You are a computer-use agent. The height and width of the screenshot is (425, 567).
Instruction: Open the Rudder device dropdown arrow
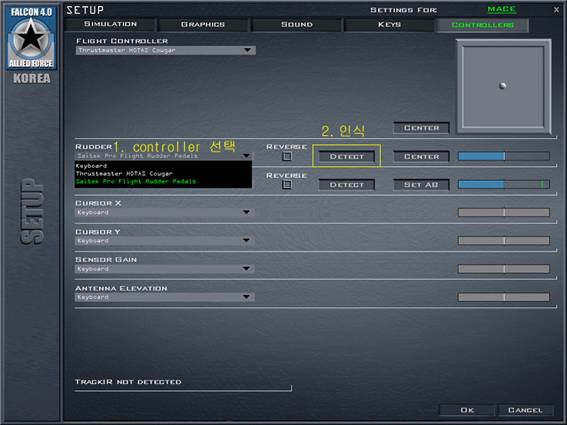246,156
